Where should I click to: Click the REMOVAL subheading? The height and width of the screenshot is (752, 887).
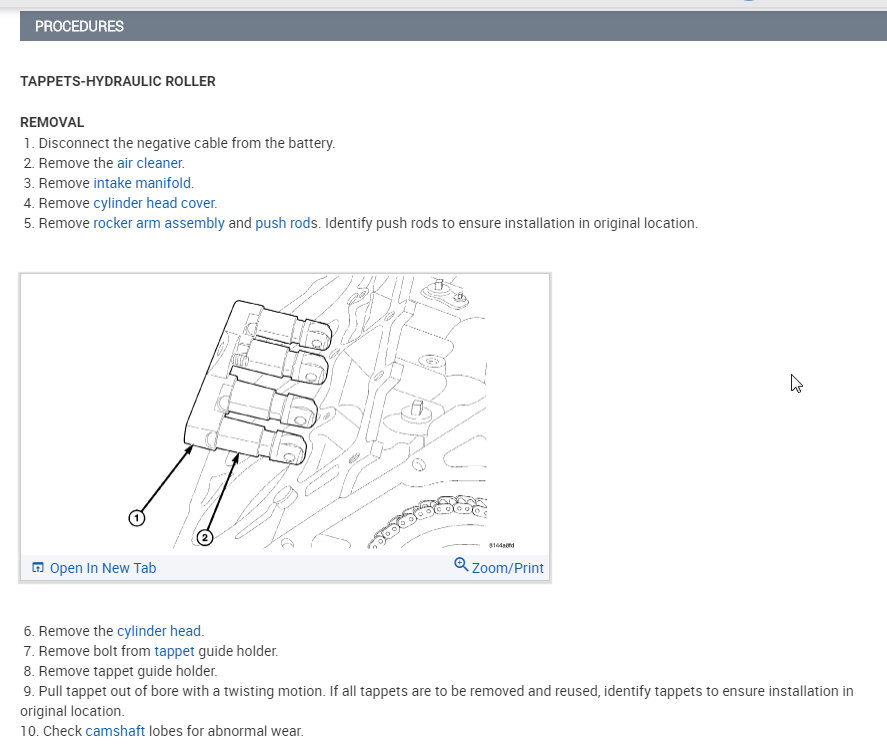point(52,123)
